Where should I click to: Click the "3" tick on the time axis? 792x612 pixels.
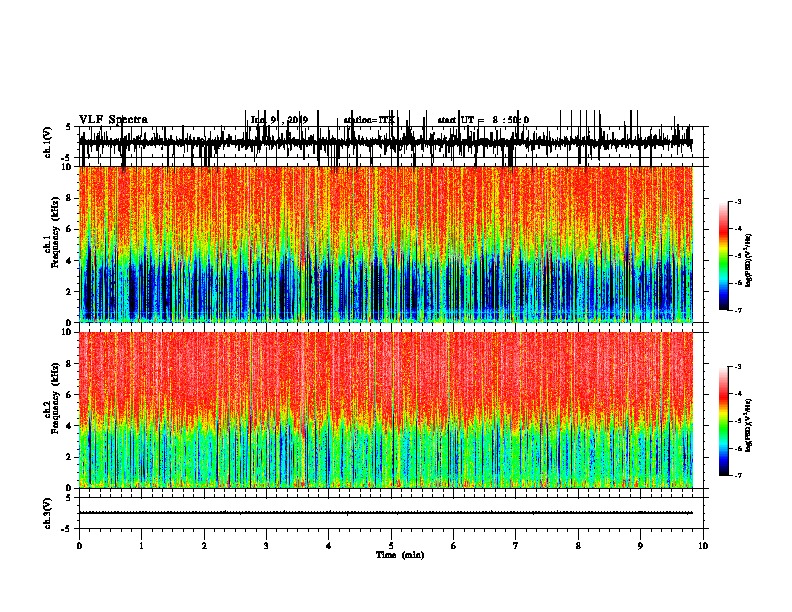click(x=266, y=546)
